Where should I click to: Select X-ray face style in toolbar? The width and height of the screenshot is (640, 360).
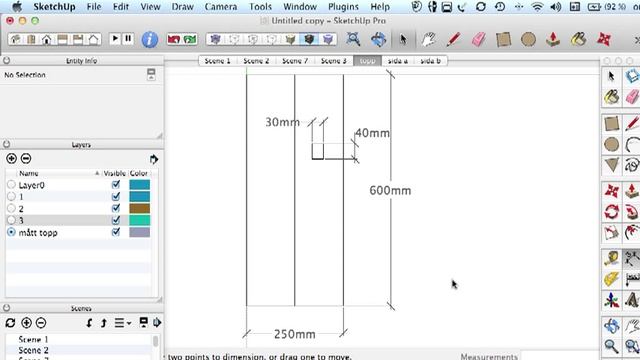(x=215, y=39)
